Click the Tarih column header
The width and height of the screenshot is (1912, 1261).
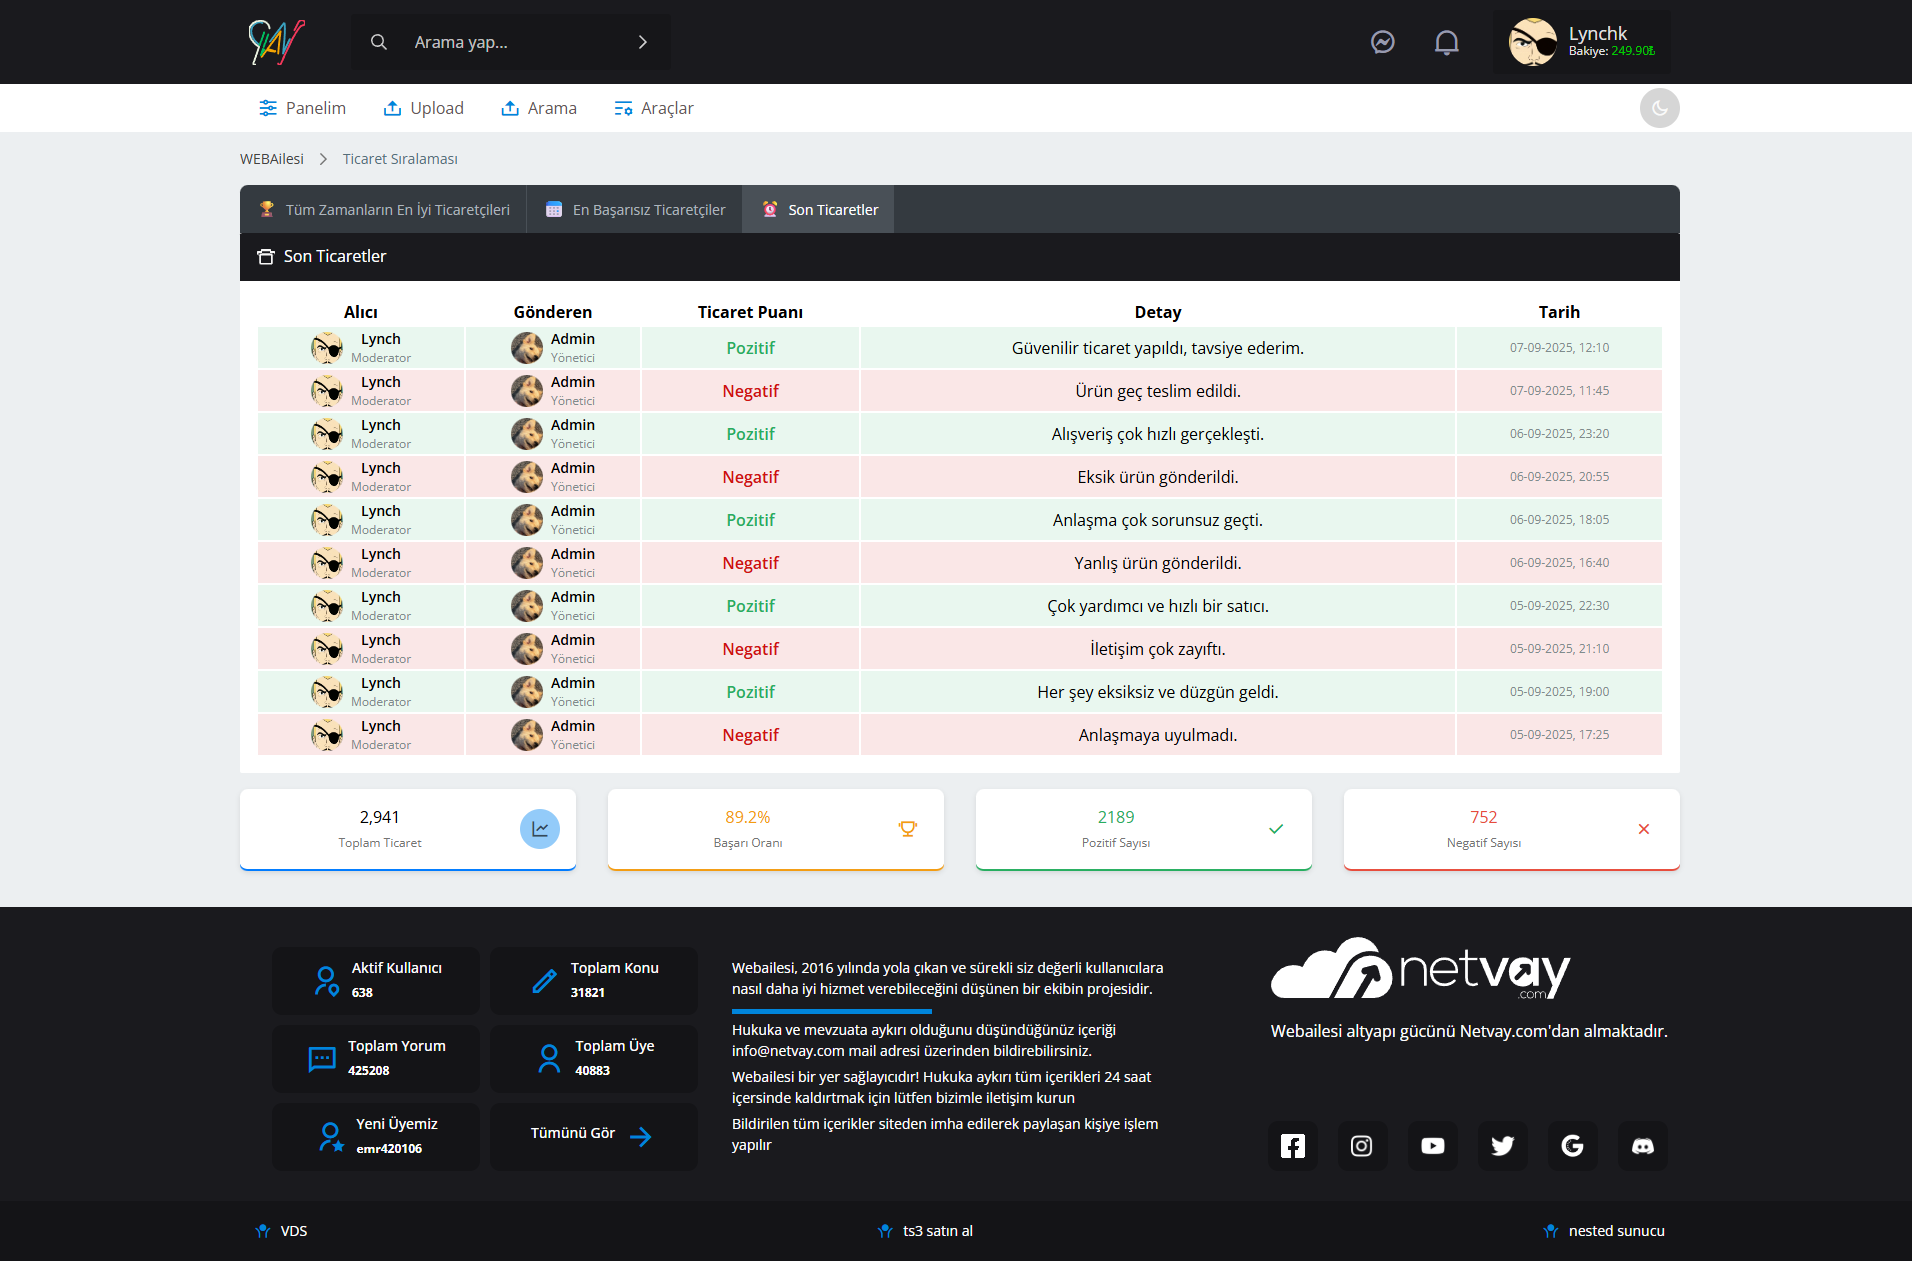tap(1559, 312)
